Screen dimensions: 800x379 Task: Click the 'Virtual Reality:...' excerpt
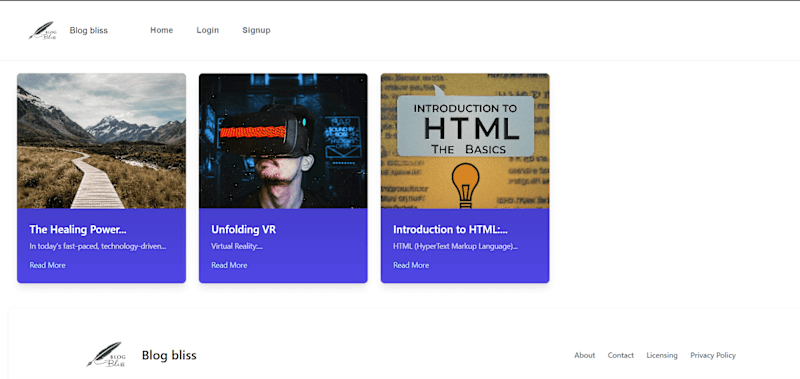click(x=237, y=246)
